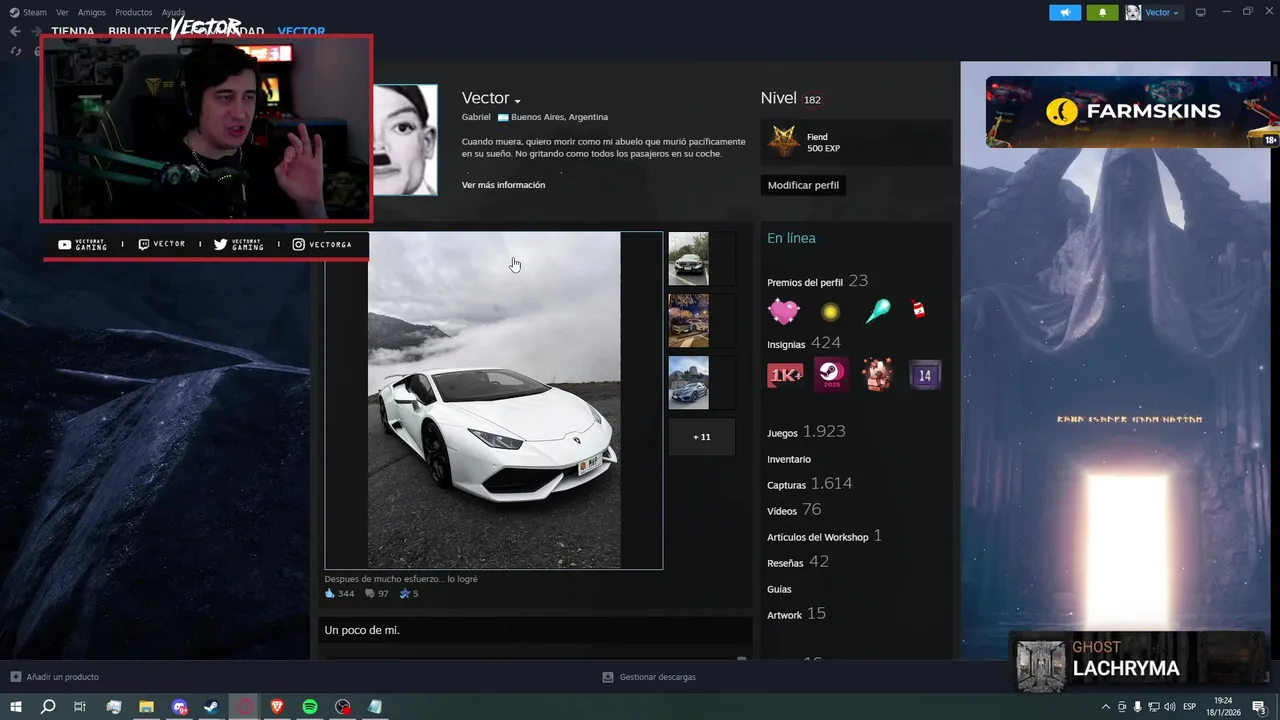Open the Inventario link

pos(789,459)
